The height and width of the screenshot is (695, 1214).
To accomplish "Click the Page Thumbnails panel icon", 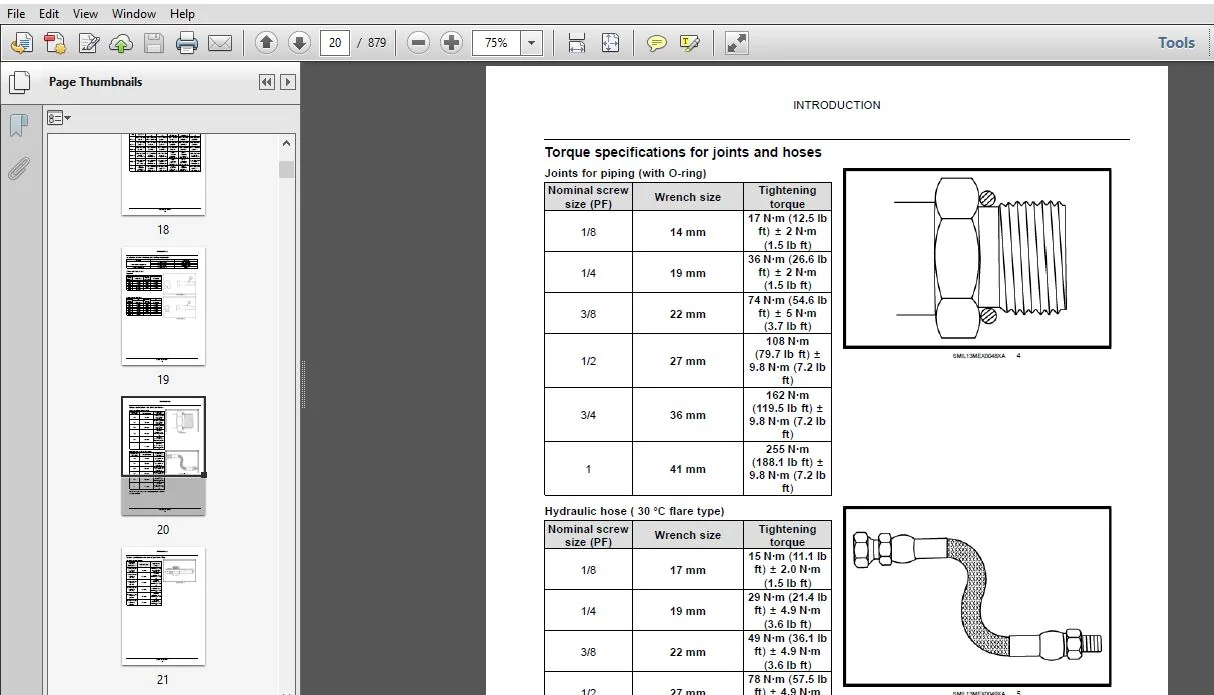I will coord(19,83).
